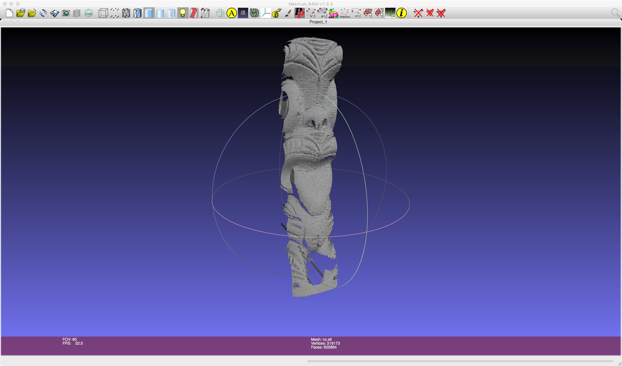
Task: Toggle the XYZ axis display
Action: [265, 13]
